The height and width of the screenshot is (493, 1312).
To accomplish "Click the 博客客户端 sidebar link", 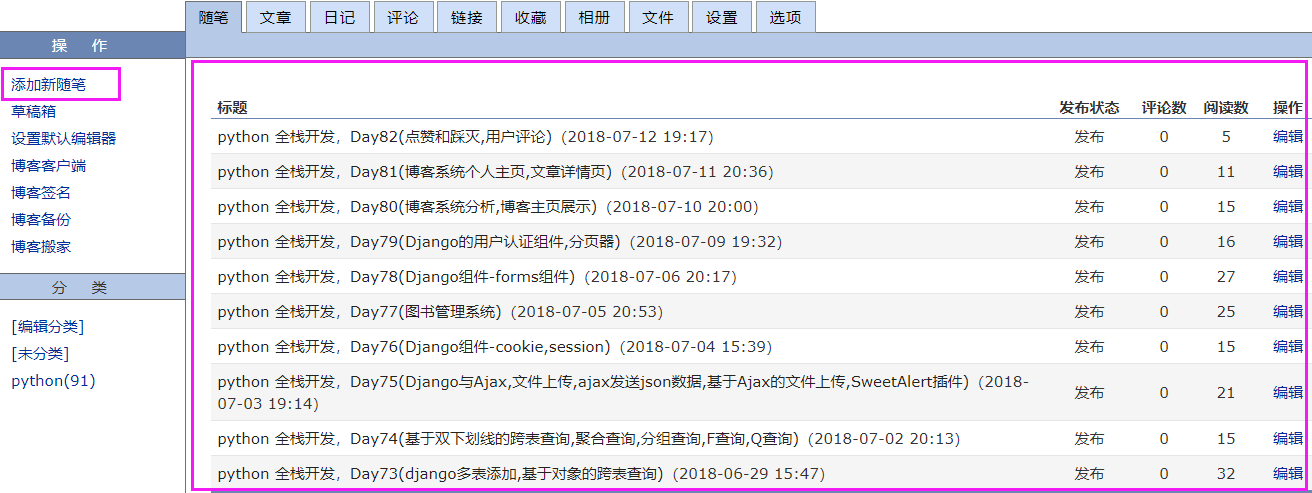I will pyautogui.click(x=49, y=166).
